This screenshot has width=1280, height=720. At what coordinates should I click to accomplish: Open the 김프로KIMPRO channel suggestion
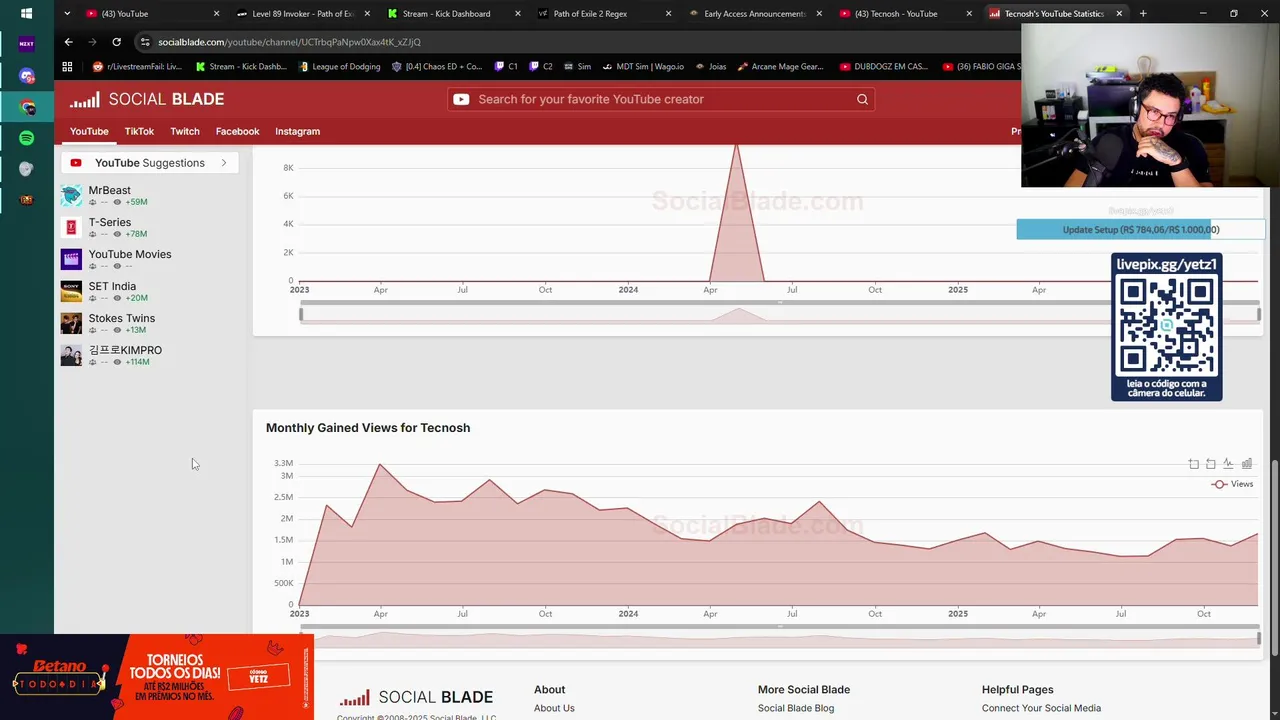pyautogui.click(x=125, y=350)
